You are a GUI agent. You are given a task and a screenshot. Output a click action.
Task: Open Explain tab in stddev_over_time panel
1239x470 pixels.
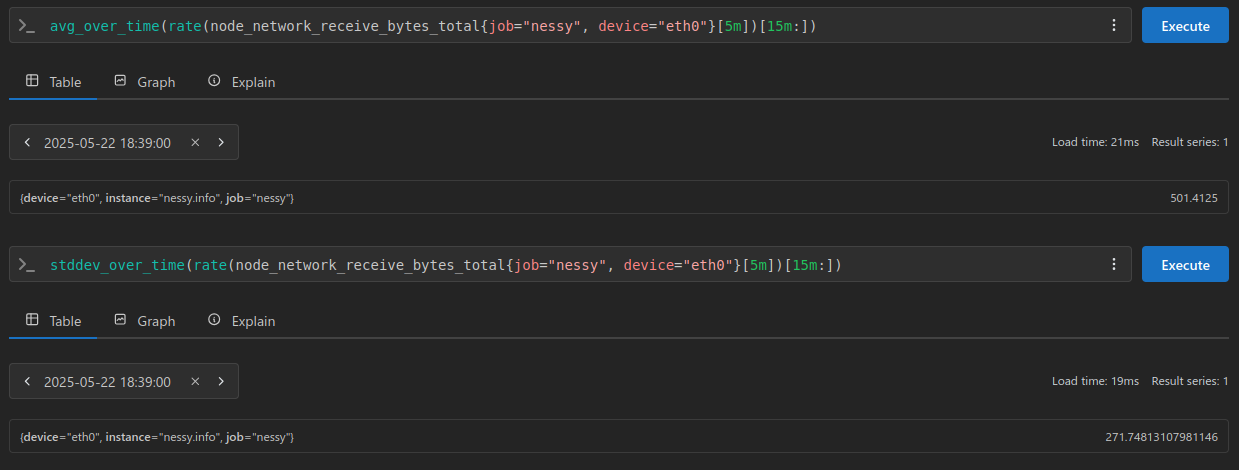241,321
